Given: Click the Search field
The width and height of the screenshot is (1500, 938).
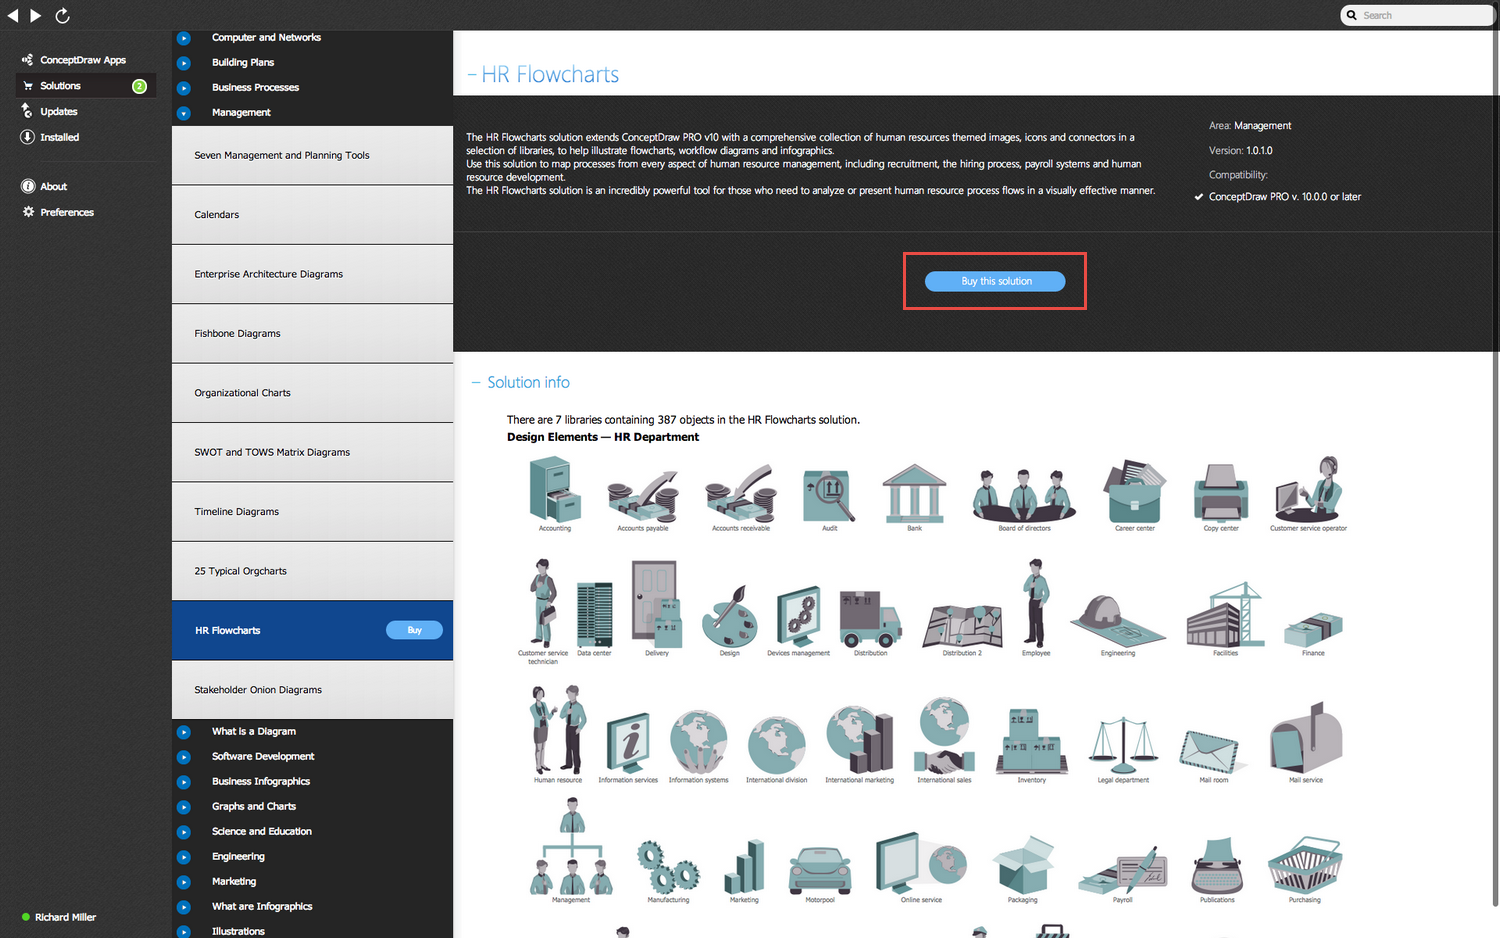Looking at the screenshot, I should pyautogui.click(x=1417, y=15).
